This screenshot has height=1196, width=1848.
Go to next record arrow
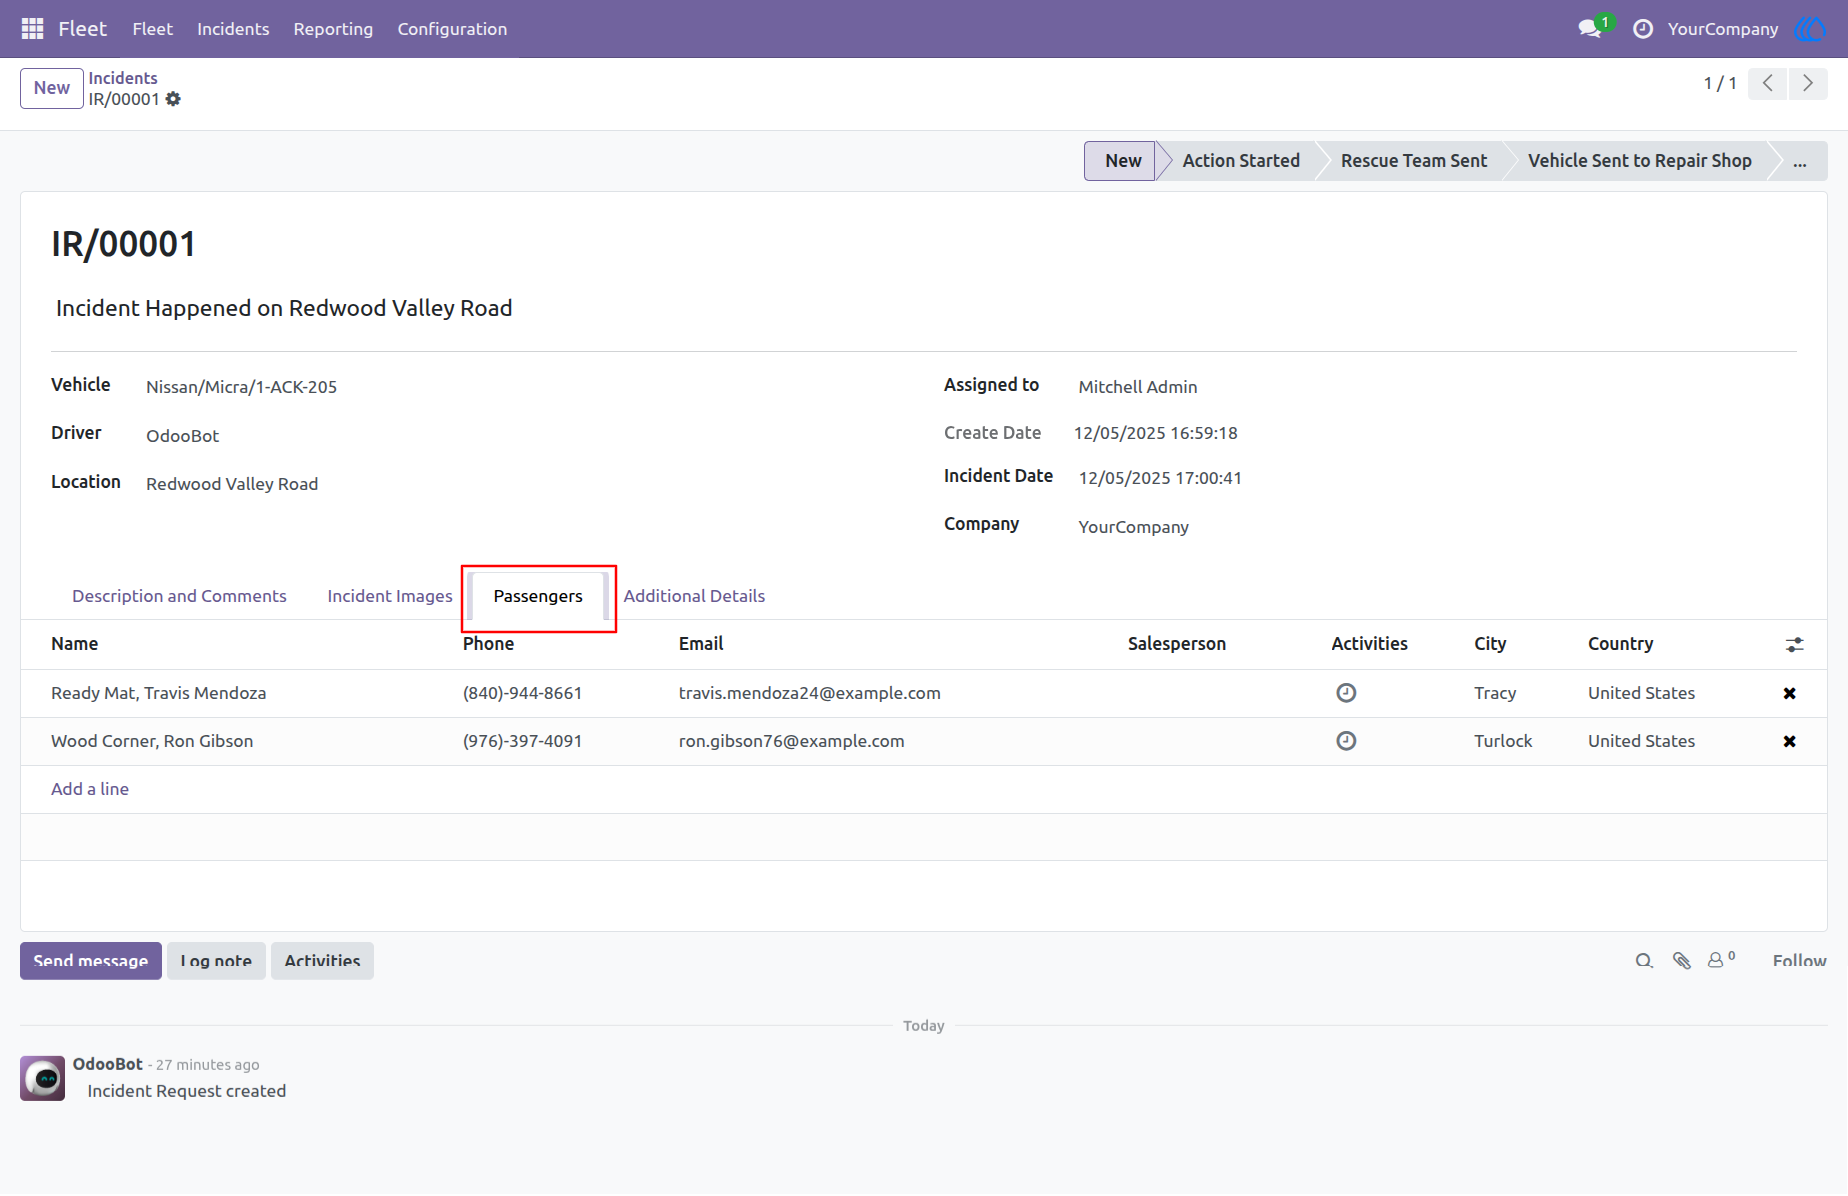pos(1808,84)
